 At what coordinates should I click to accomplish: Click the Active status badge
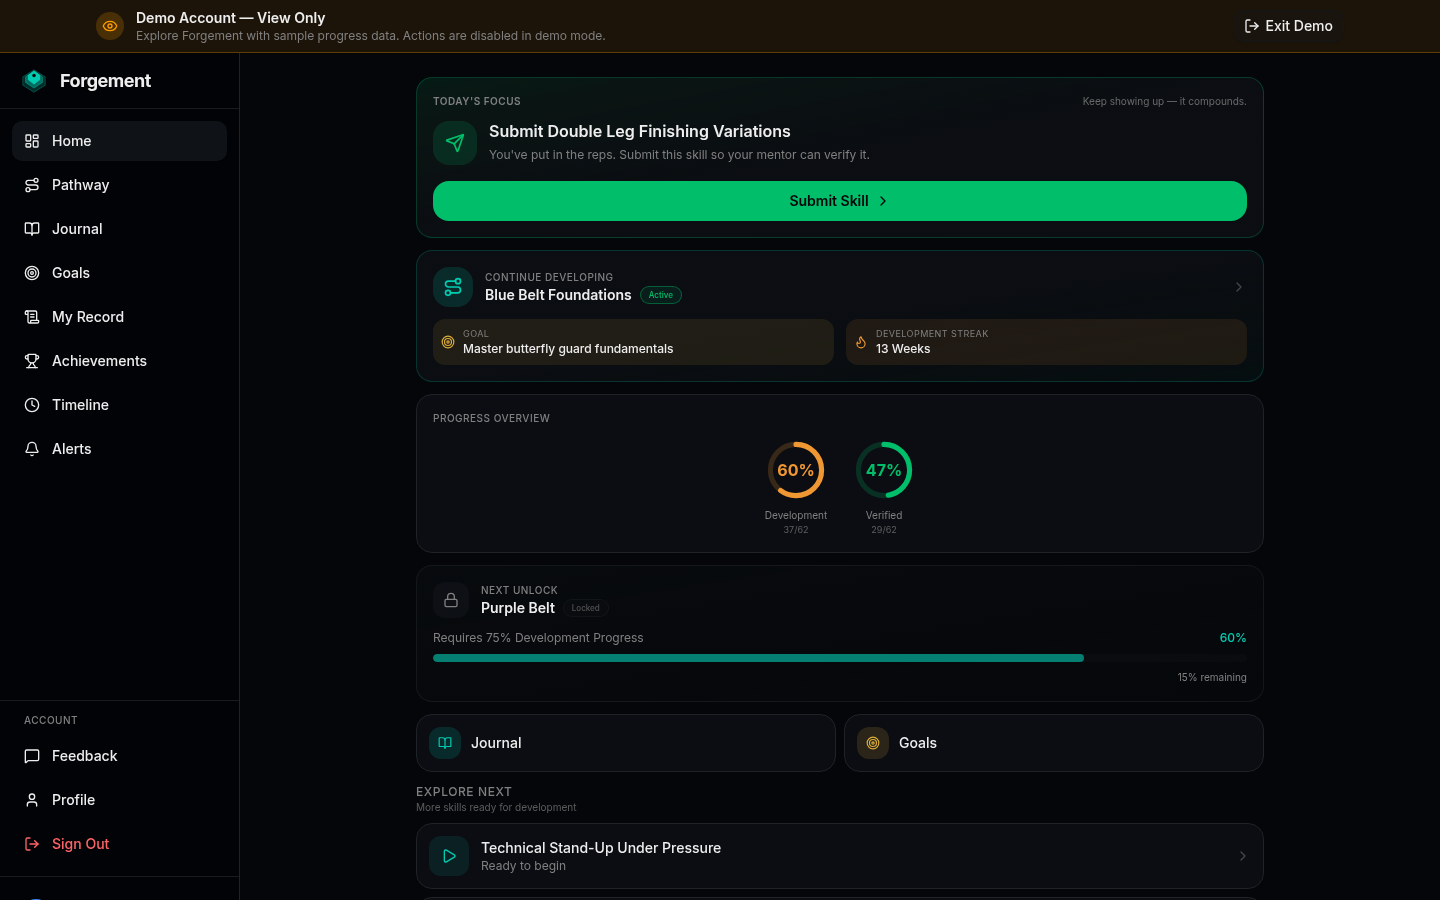[x=661, y=295]
